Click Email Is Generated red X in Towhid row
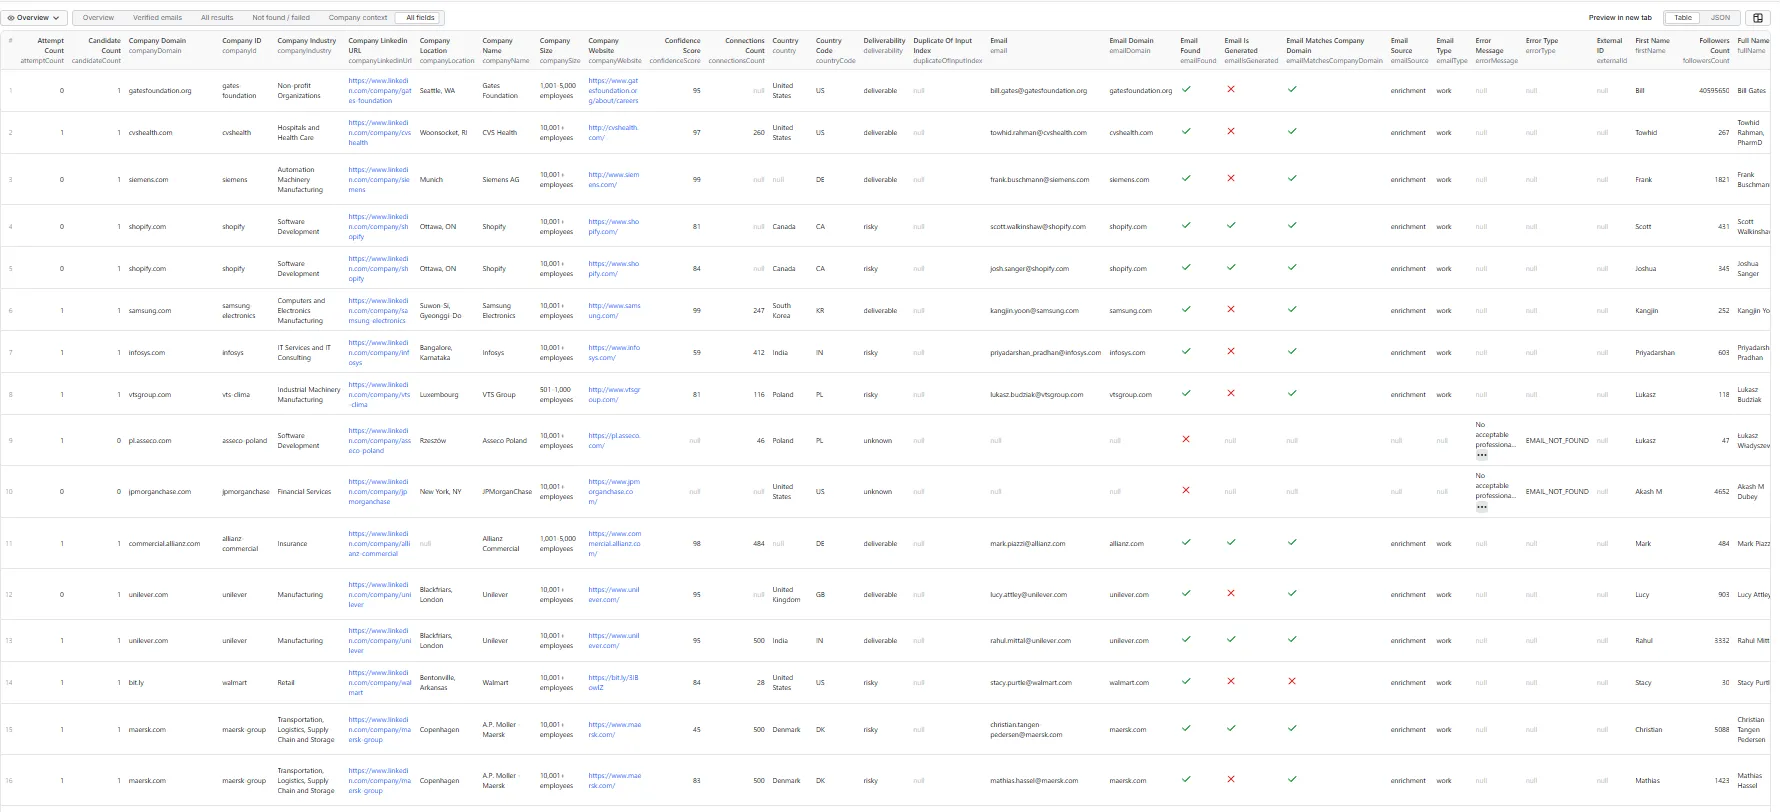This screenshot has width=1780, height=812. (1231, 131)
